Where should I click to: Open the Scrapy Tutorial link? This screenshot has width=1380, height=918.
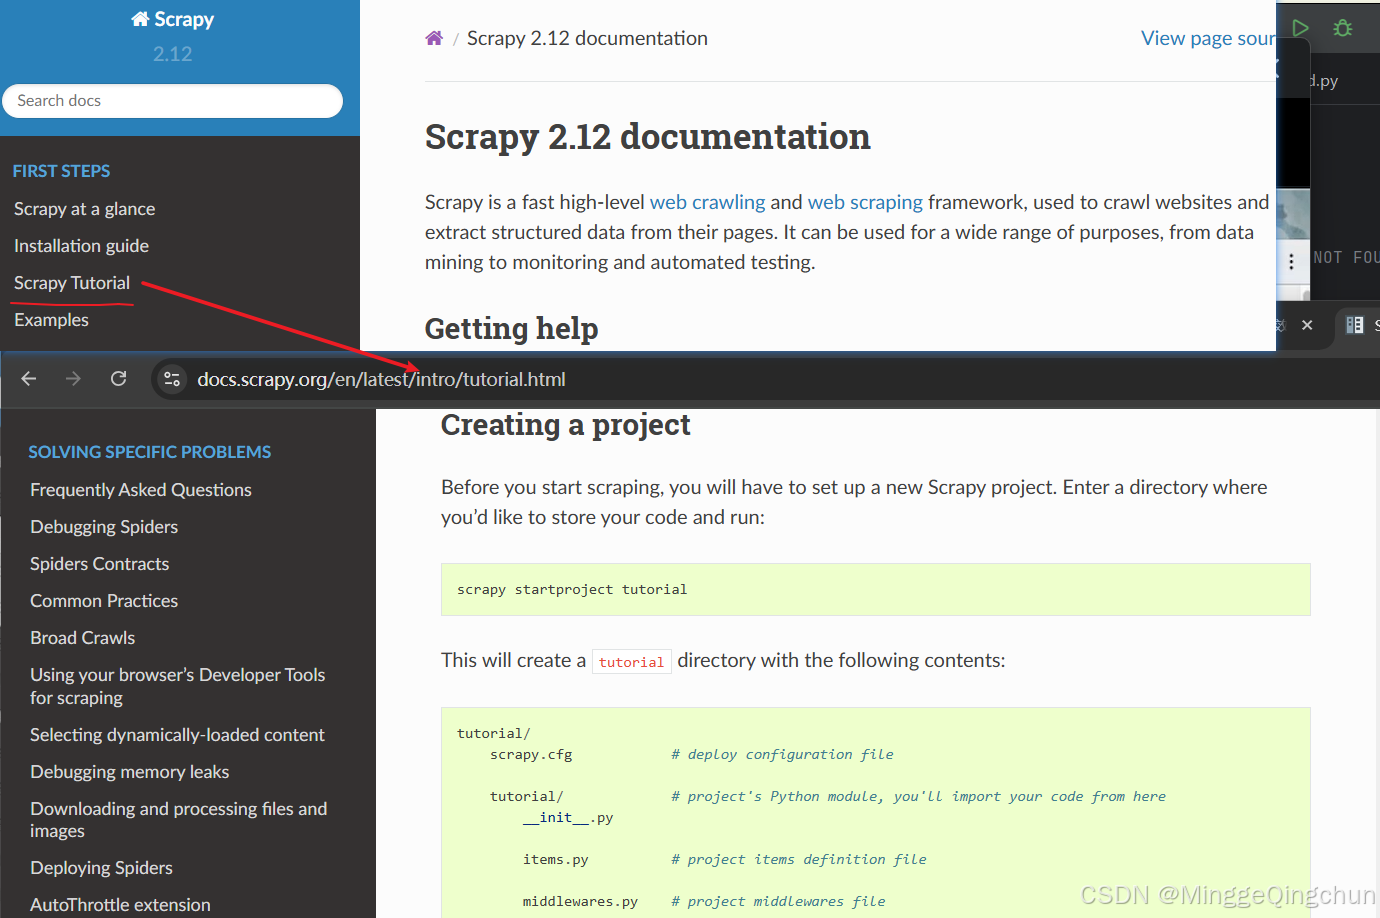(72, 283)
